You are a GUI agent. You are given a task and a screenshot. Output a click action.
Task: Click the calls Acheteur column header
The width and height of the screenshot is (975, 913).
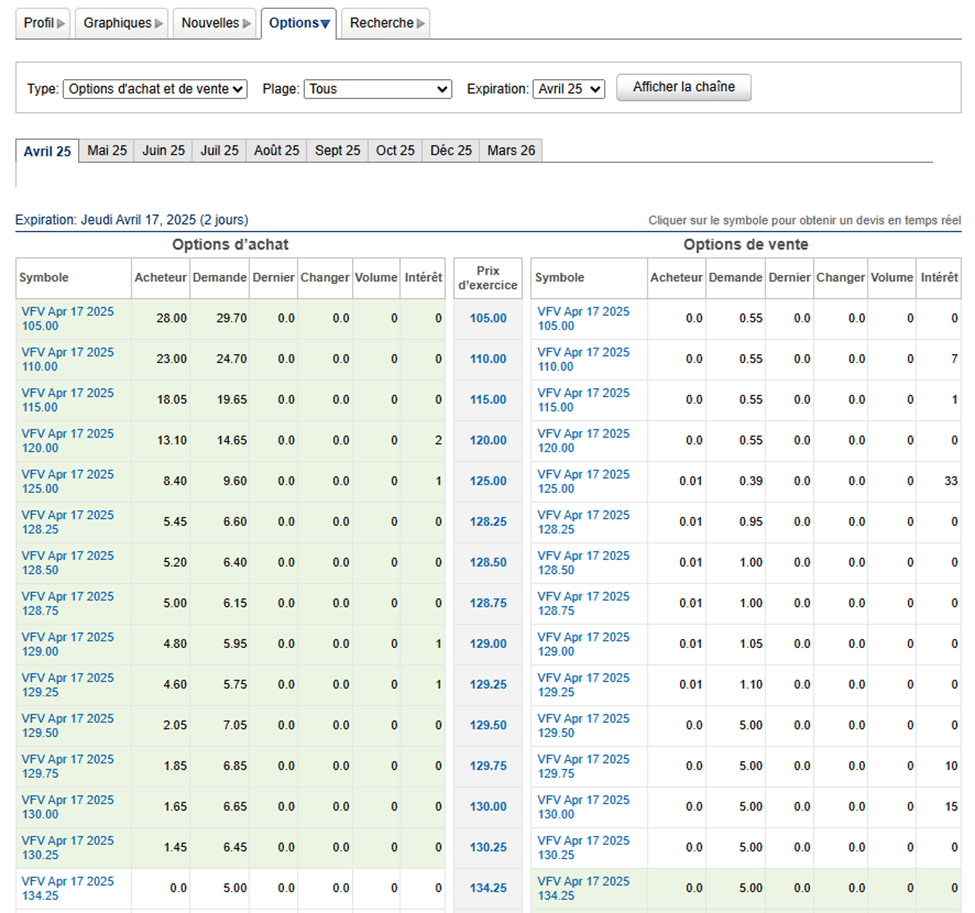point(160,278)
